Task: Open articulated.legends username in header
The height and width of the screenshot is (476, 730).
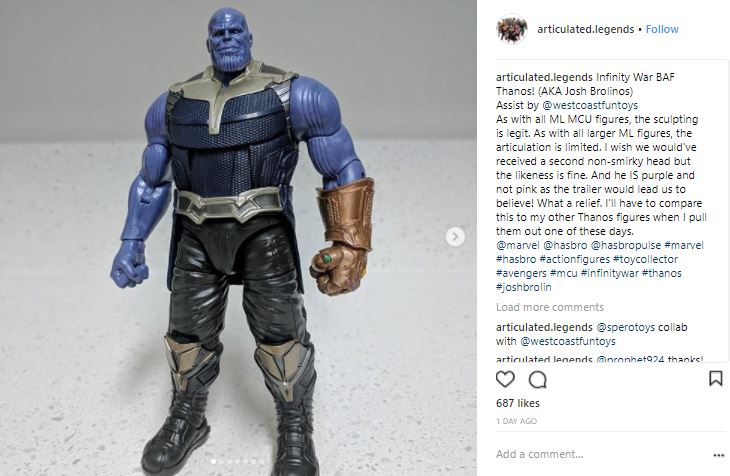Action: 586,29
